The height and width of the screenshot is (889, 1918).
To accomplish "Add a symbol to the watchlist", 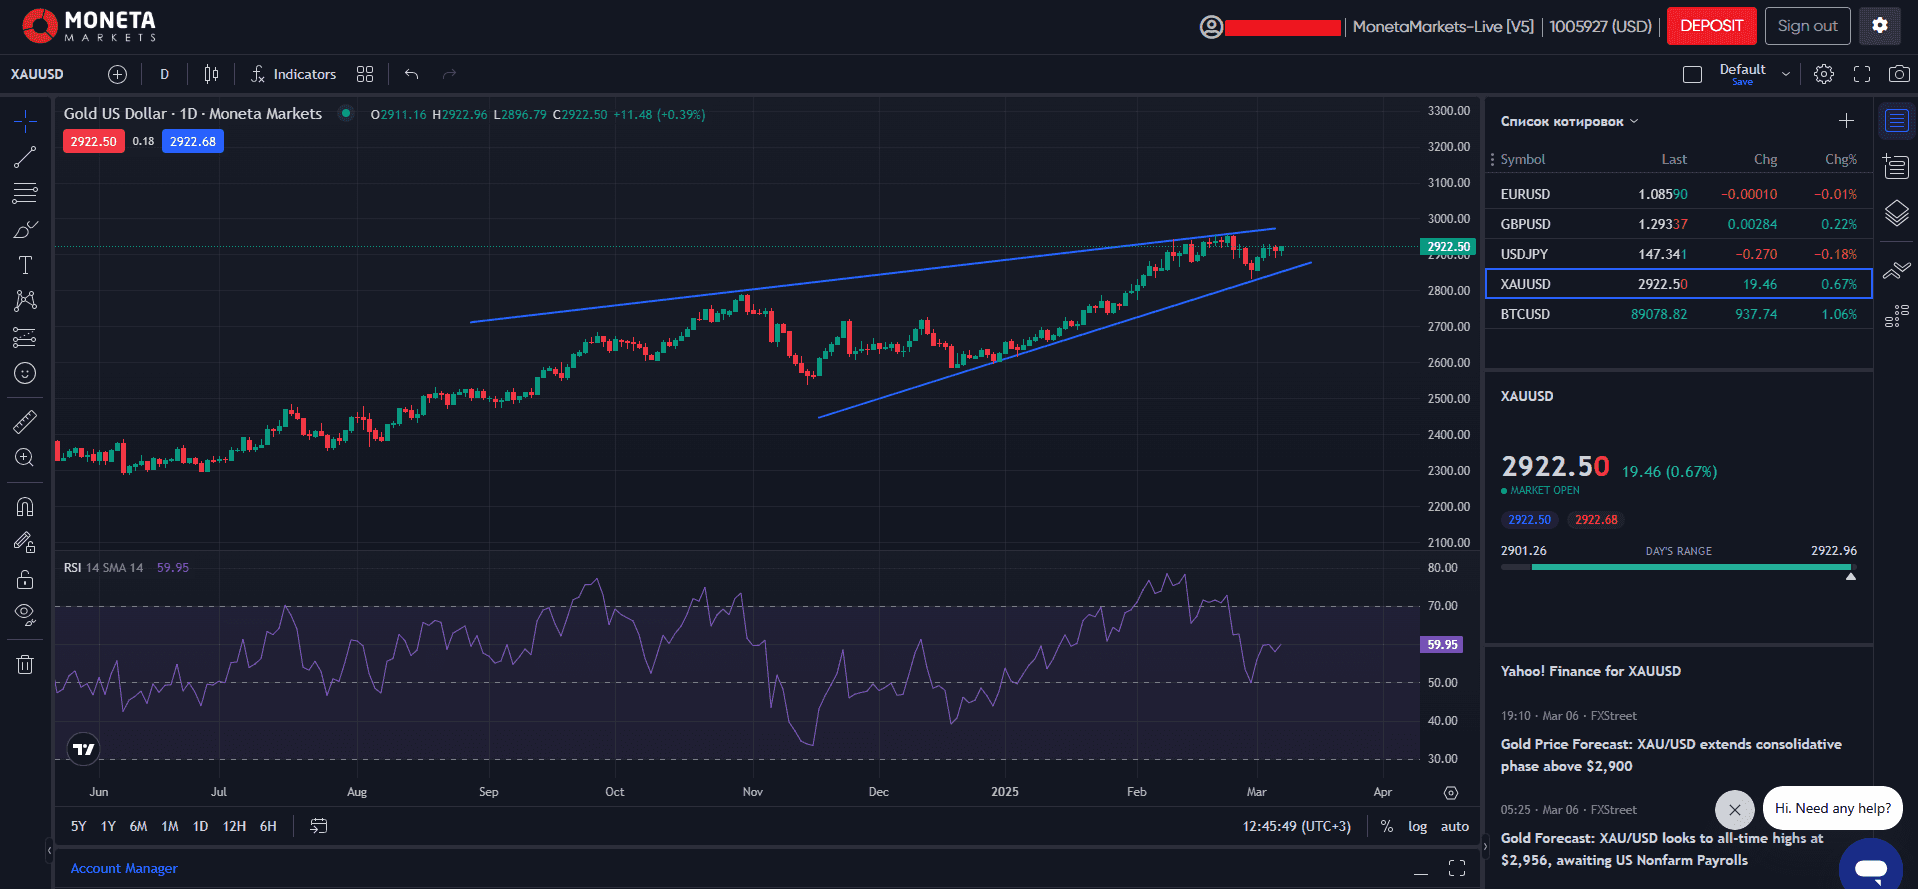I will pos(1846,121).
